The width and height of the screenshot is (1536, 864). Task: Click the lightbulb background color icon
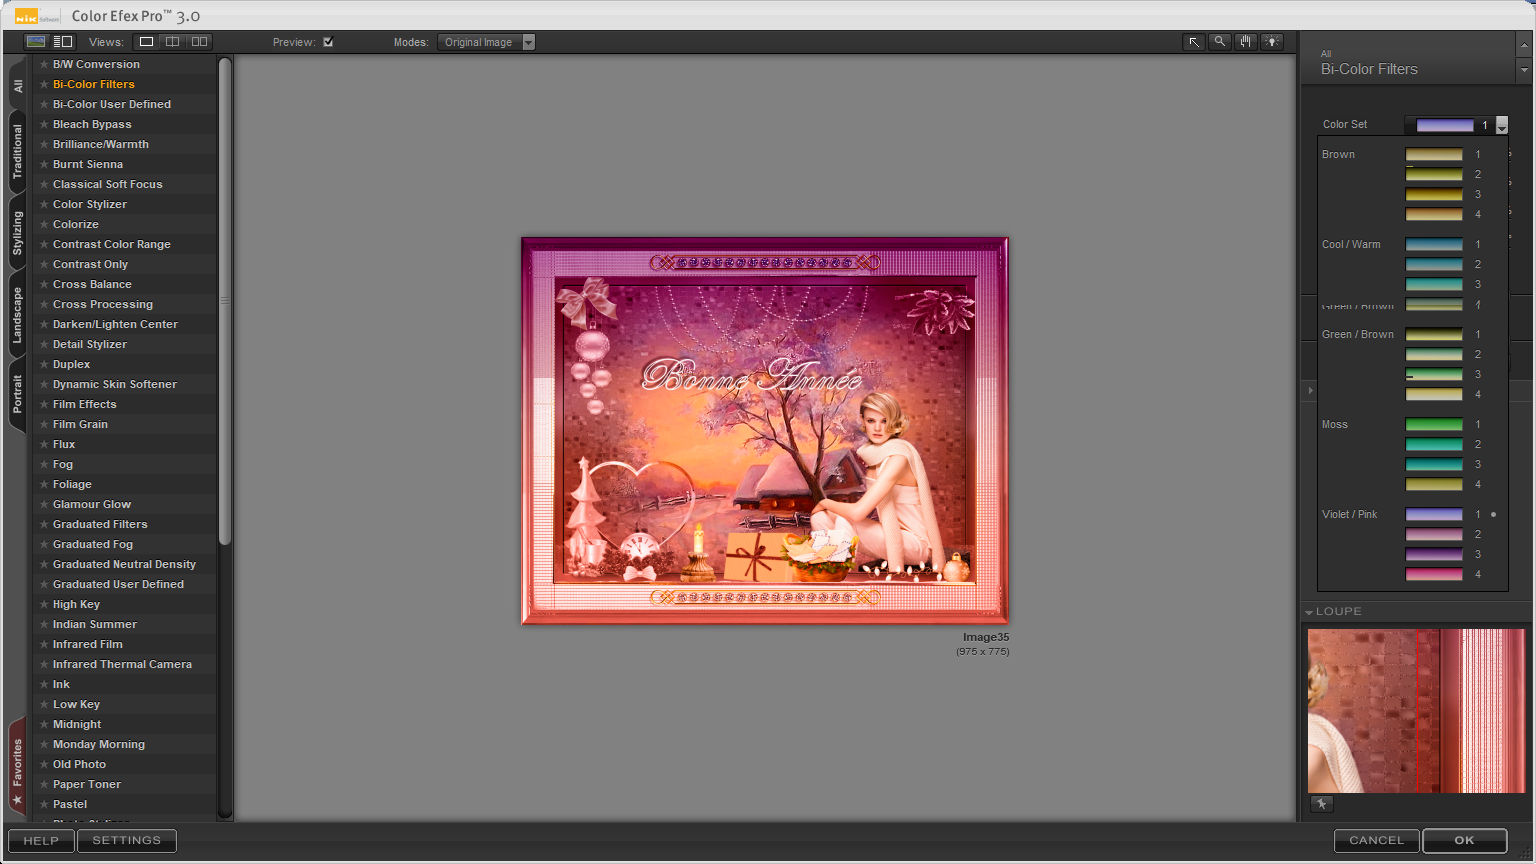coord(1272,42)
